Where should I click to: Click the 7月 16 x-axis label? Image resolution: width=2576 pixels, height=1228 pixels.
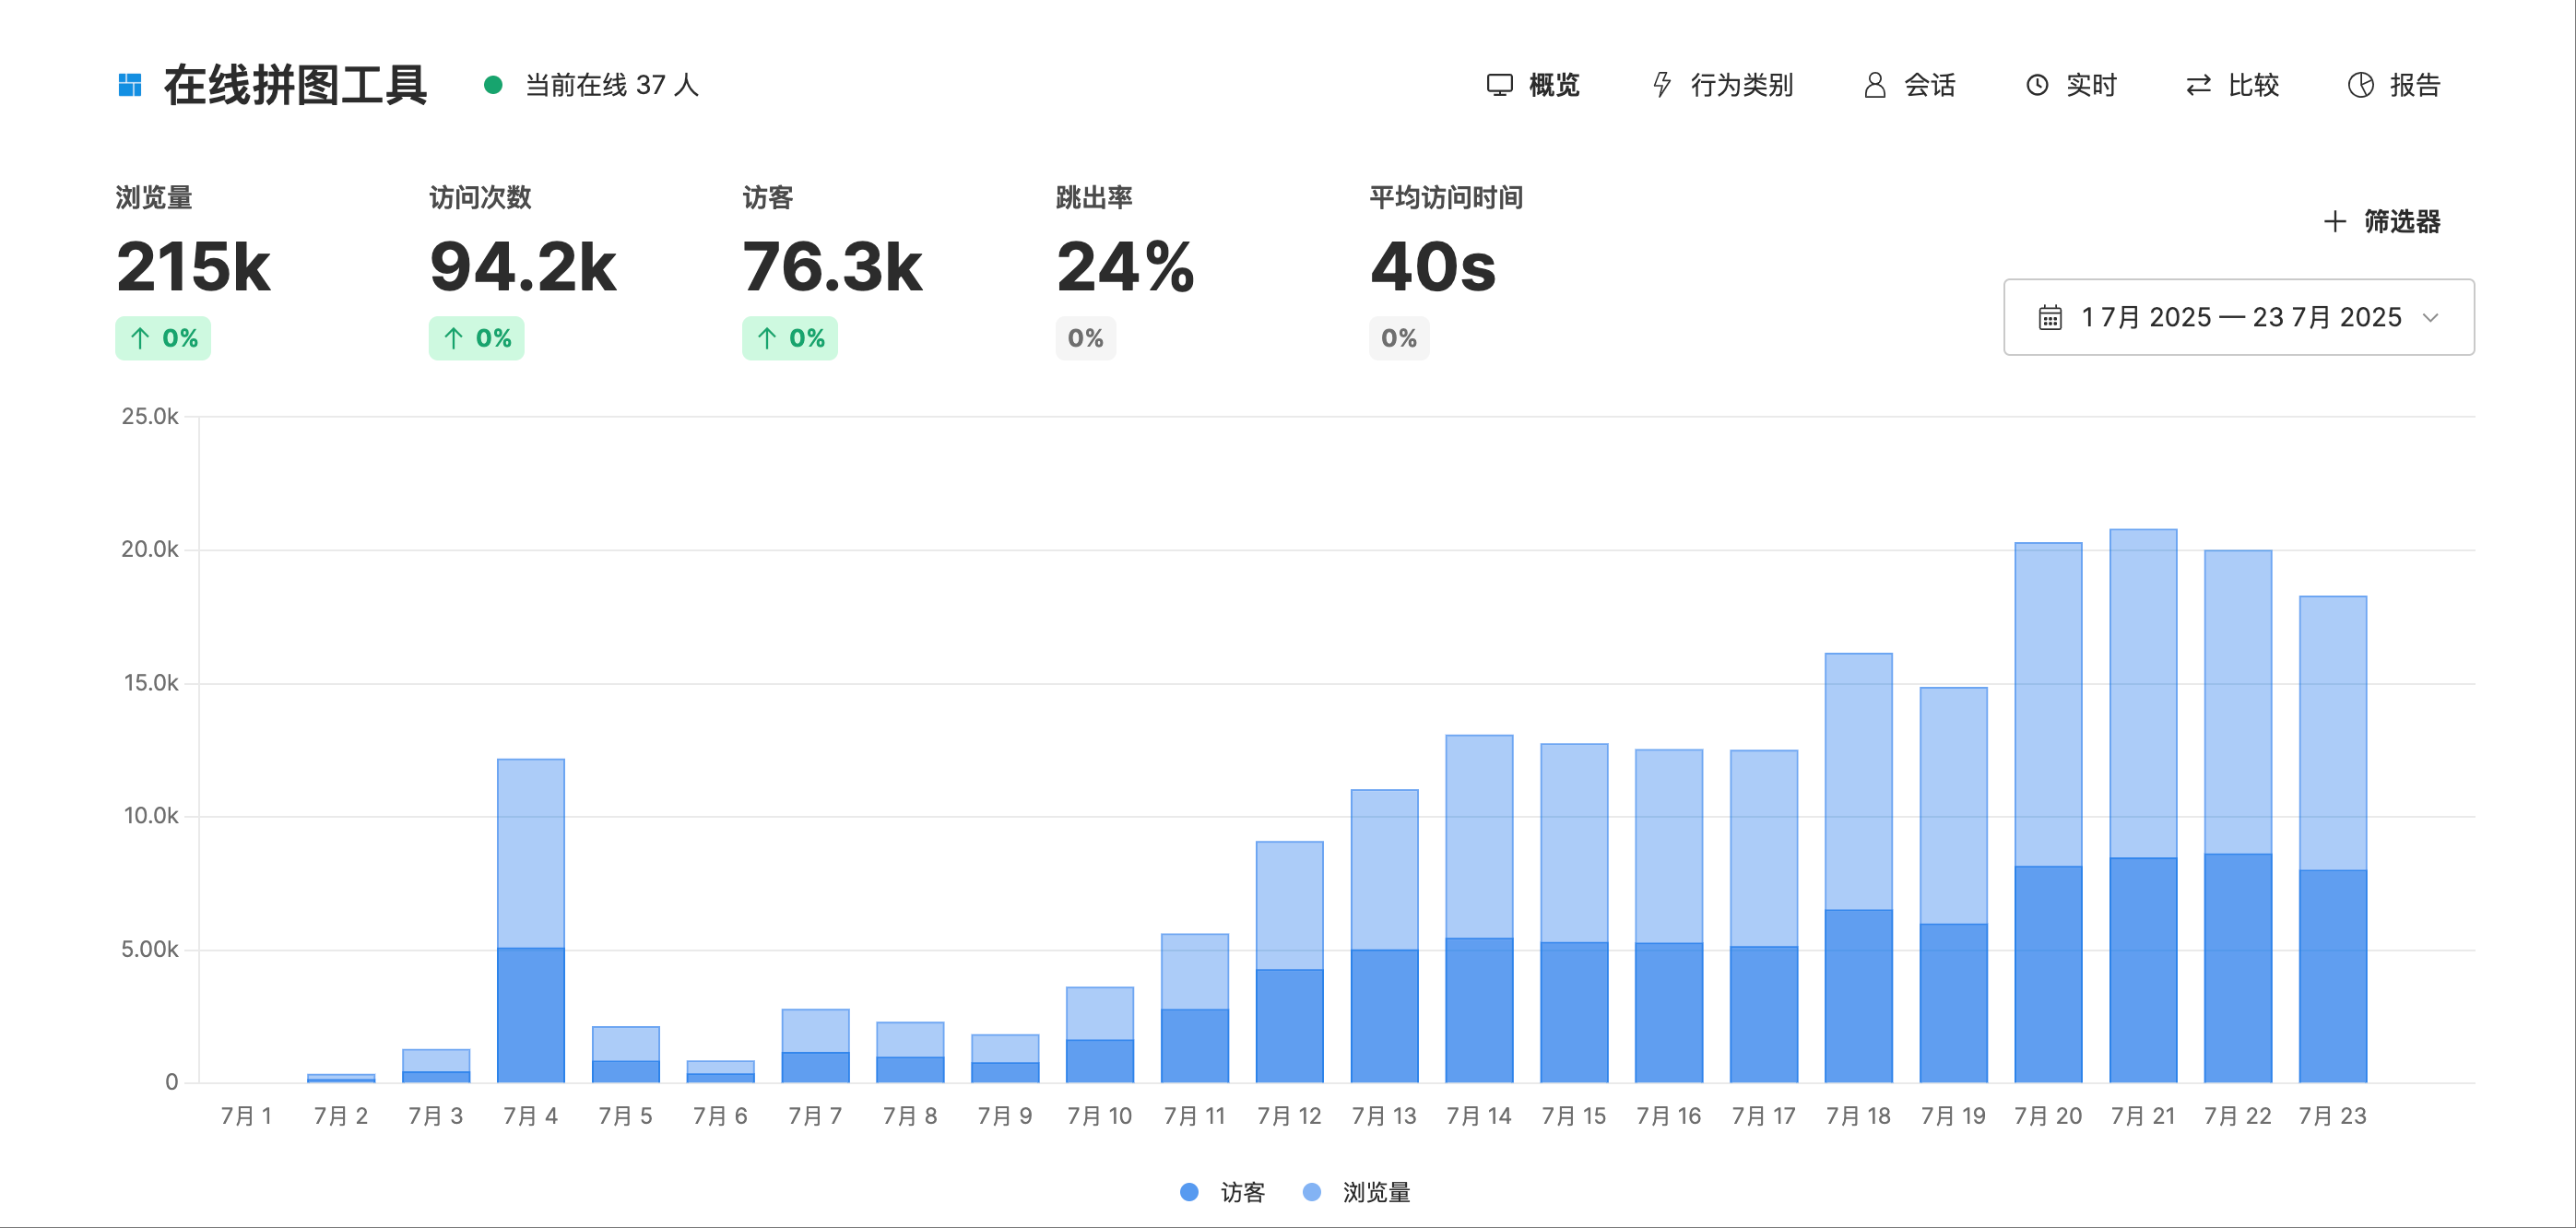1669,1116
